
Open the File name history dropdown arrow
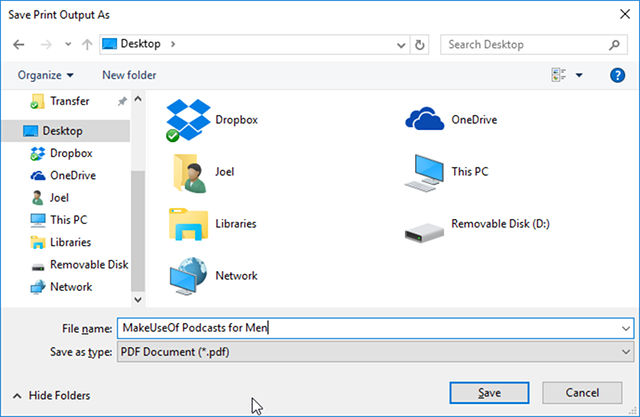tap(625, 328)
